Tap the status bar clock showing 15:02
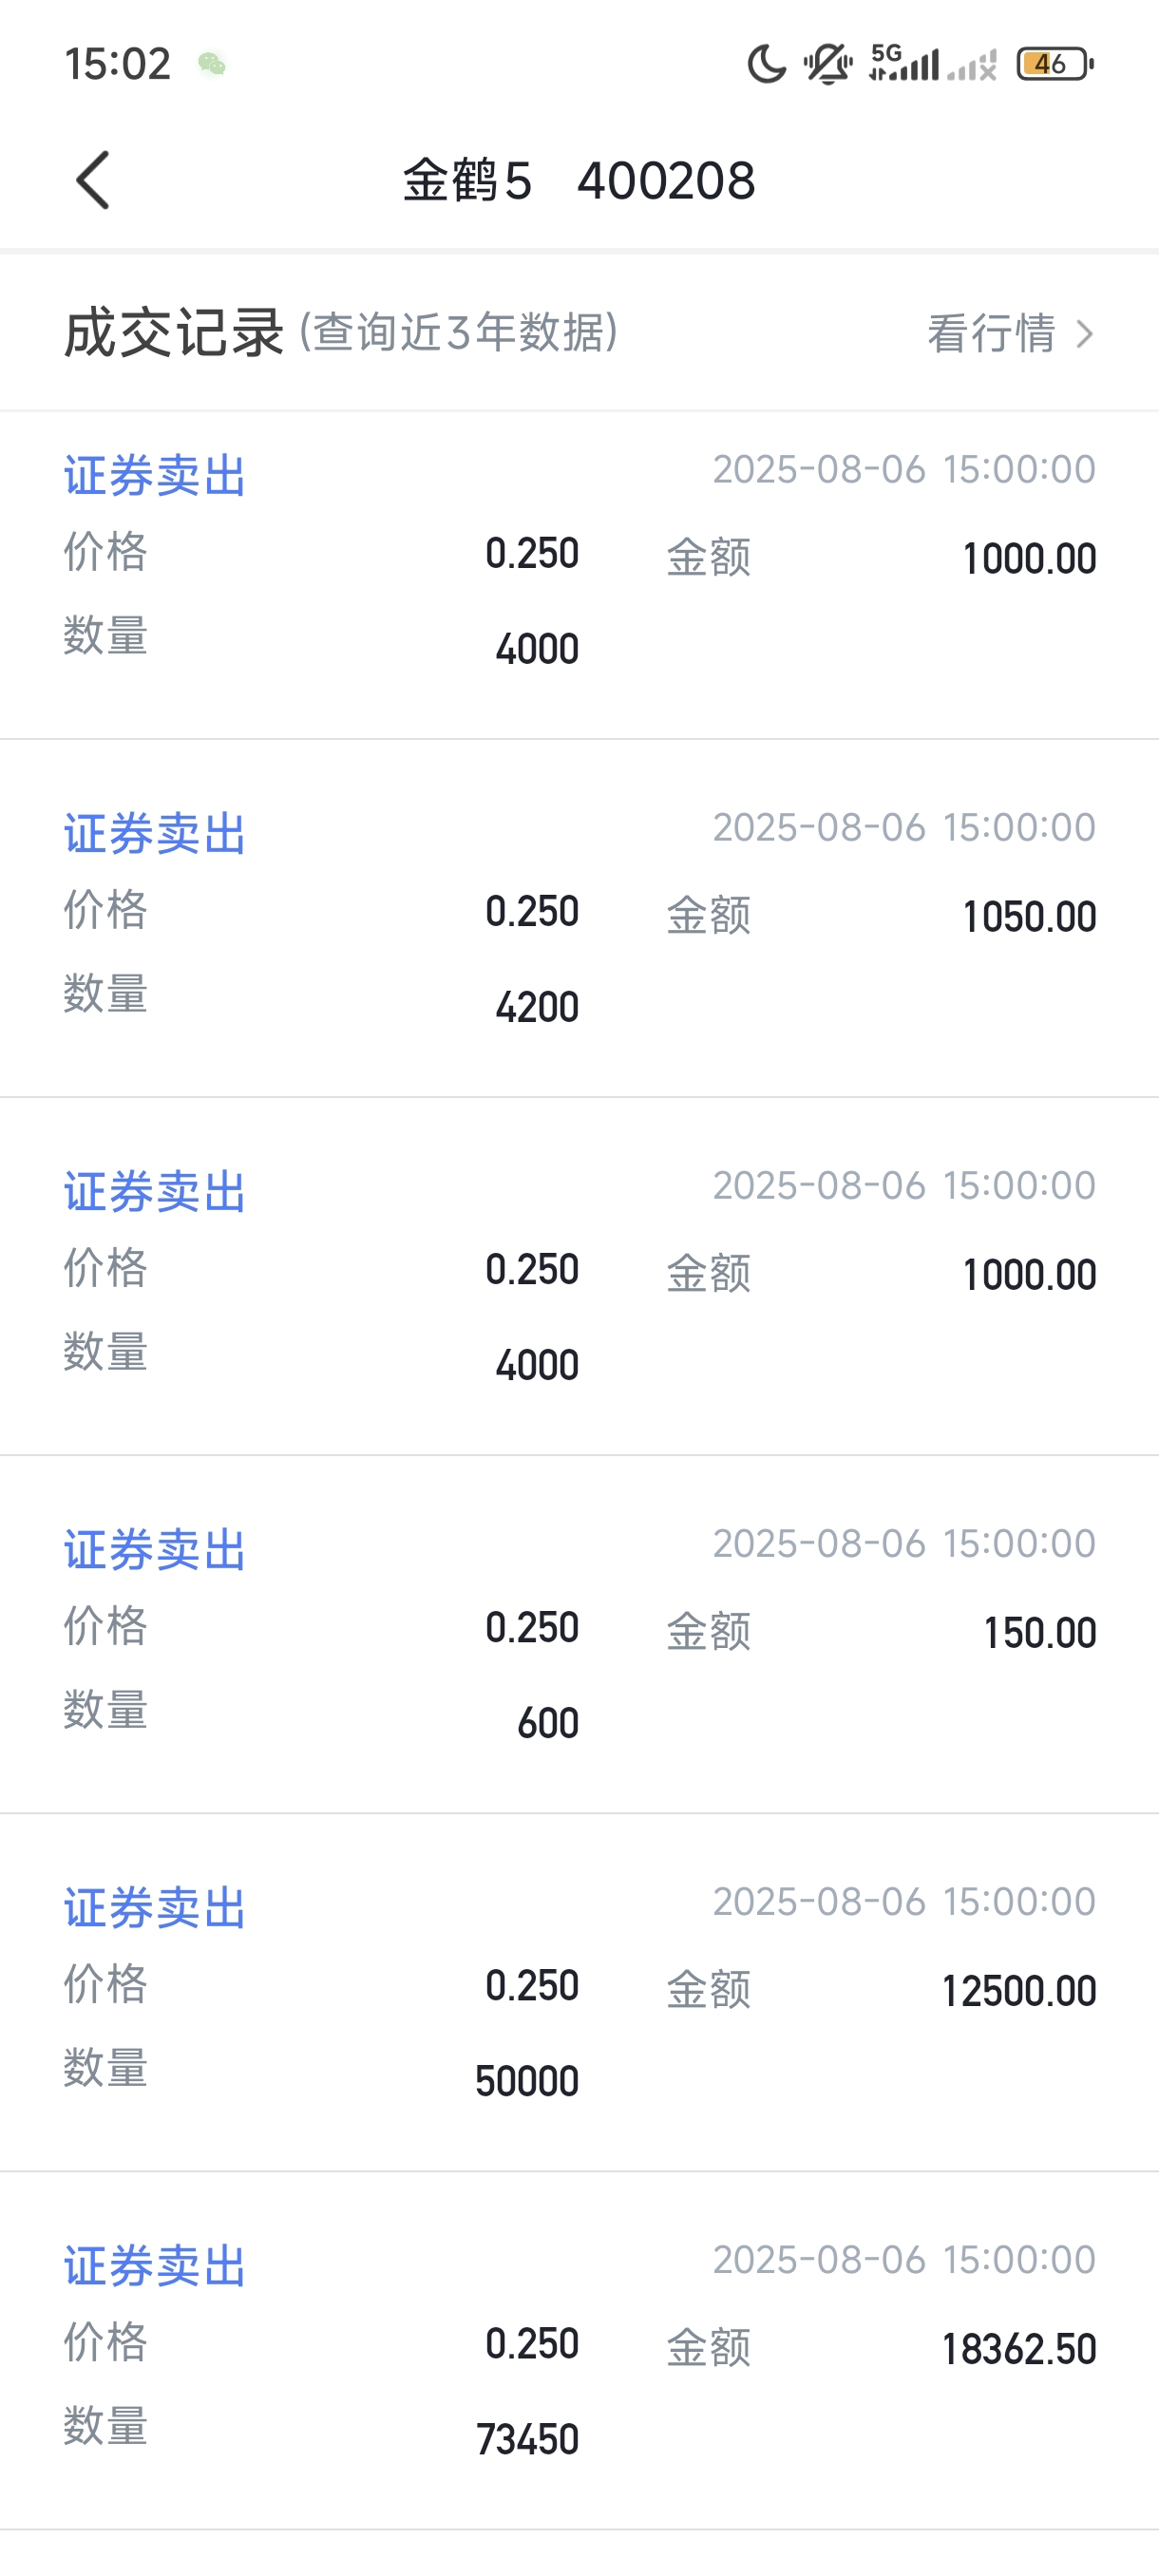The image size is (1159, 2576). (x=118, y=64)
